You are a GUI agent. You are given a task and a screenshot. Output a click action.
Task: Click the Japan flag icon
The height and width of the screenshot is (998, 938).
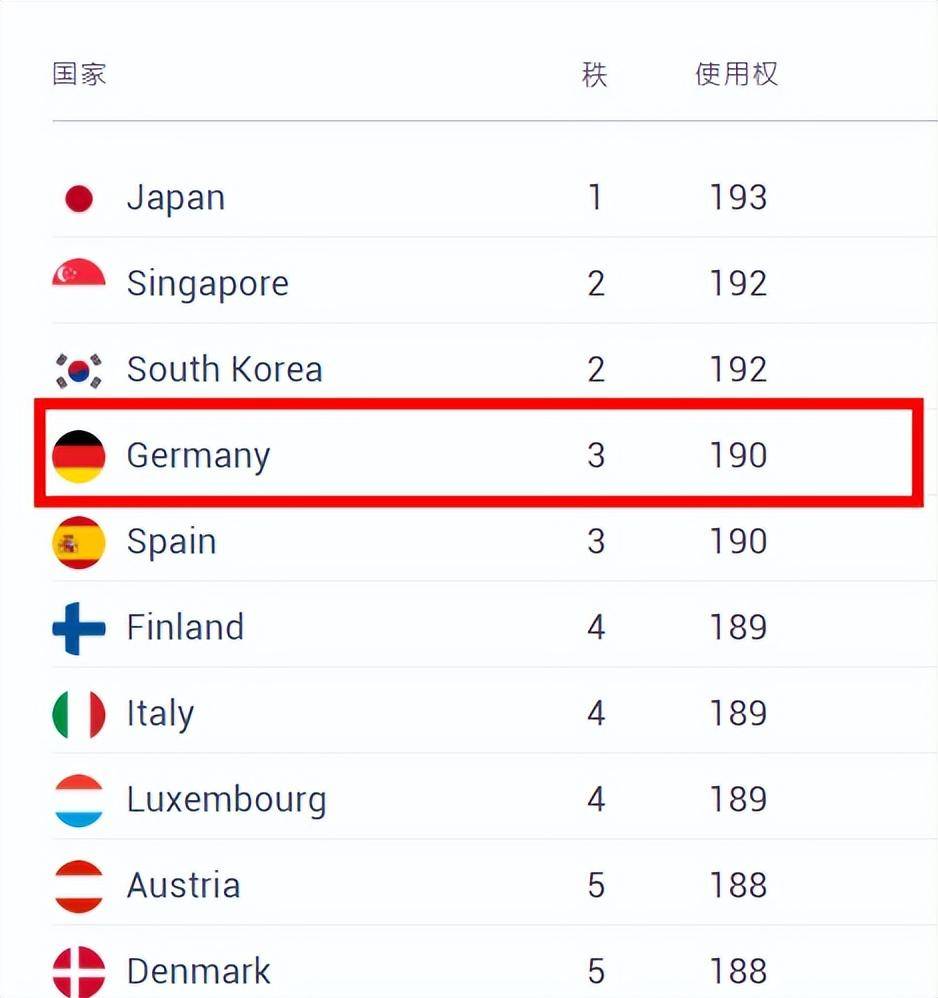coord(79,198)
